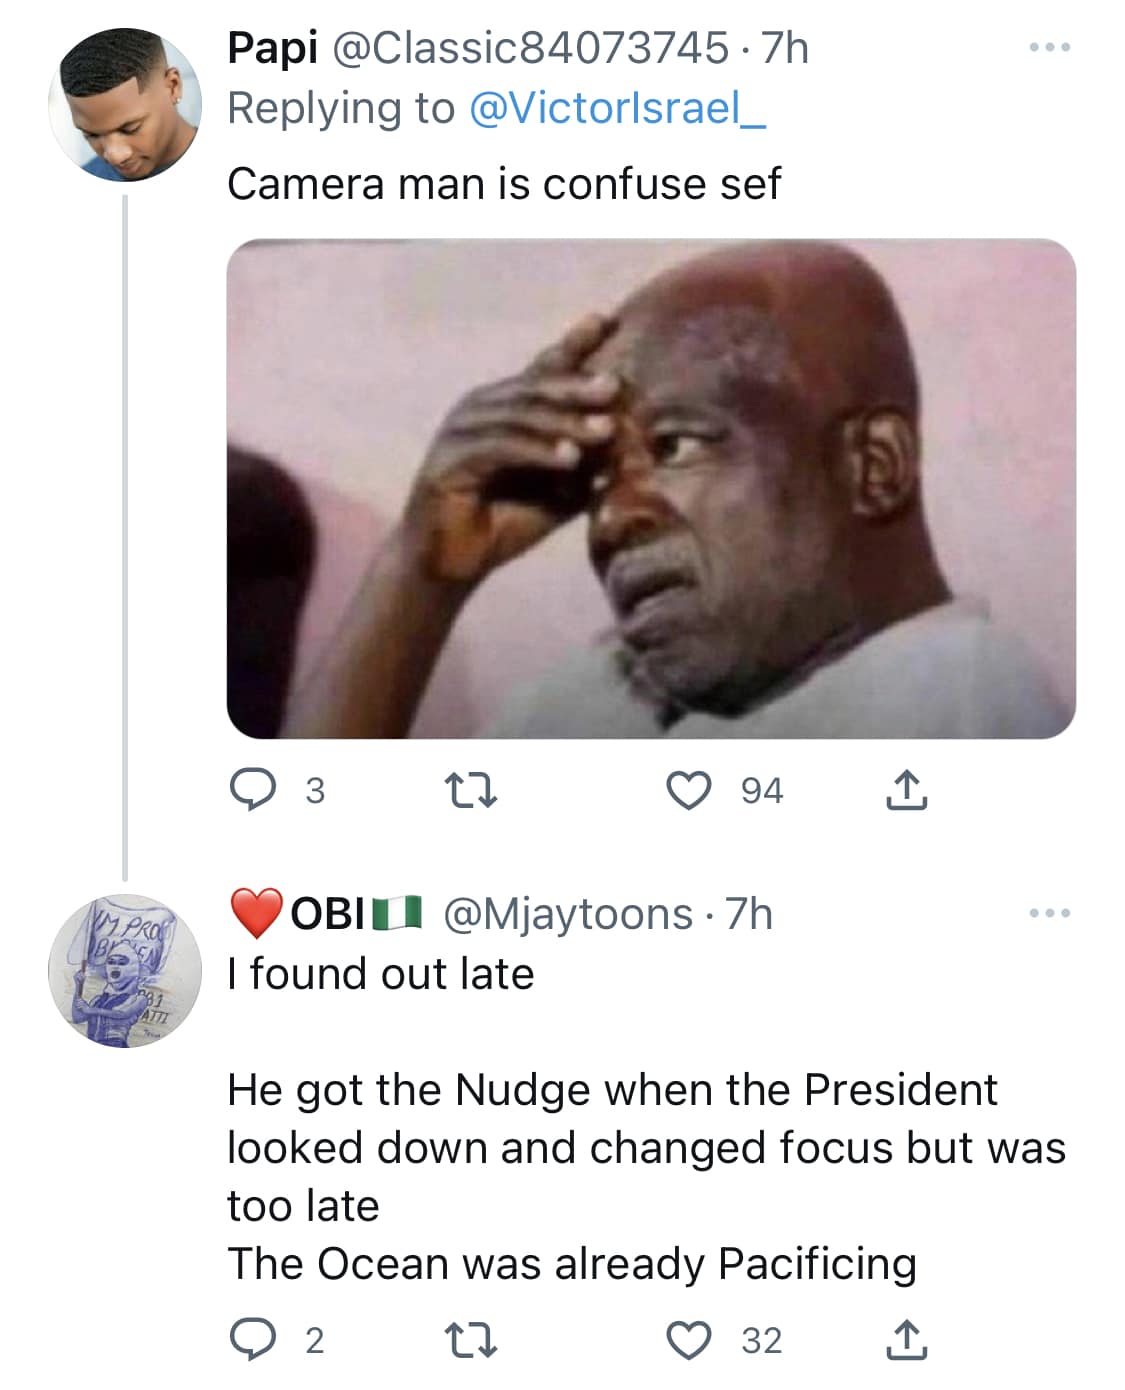The height and width of the screenshot is (1390, 1125).
Task: Retweet OBI's tweet about the Nudge
Action: [471, 1341]
